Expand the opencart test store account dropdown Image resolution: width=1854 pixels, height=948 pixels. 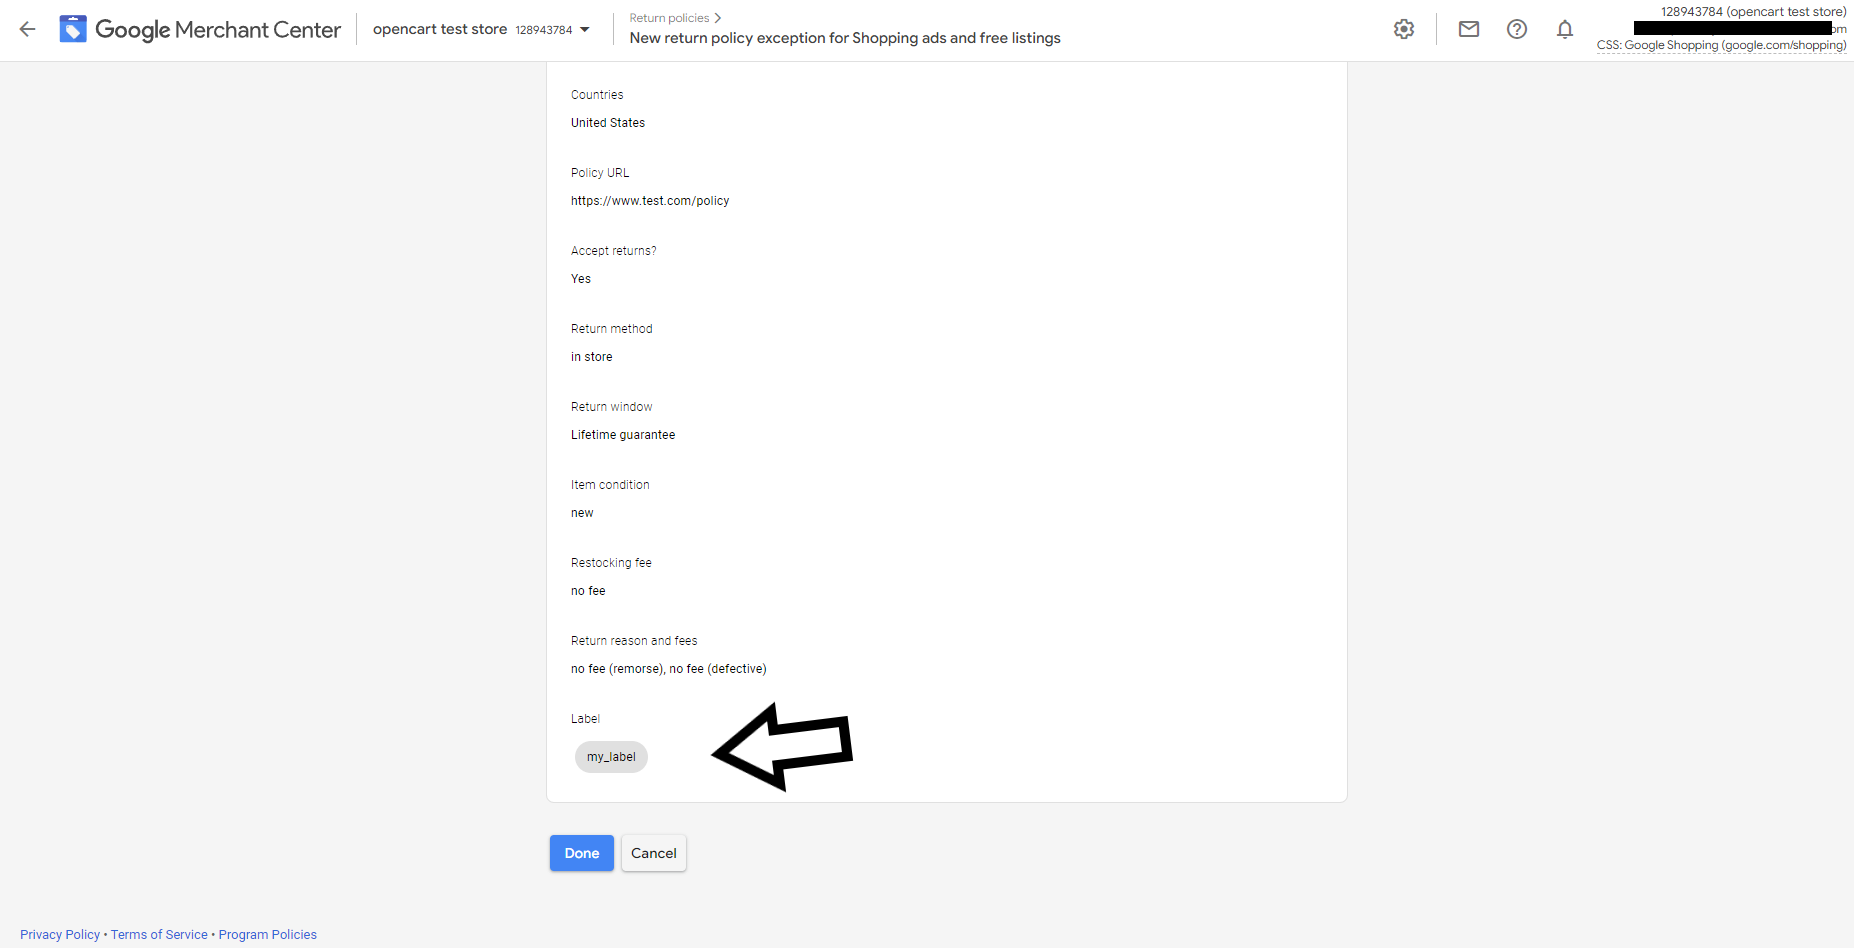(x=584, y=30)
